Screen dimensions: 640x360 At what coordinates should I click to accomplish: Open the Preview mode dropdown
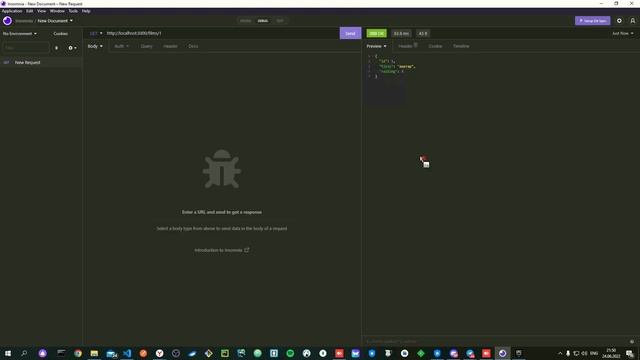[x=376, y=46]
